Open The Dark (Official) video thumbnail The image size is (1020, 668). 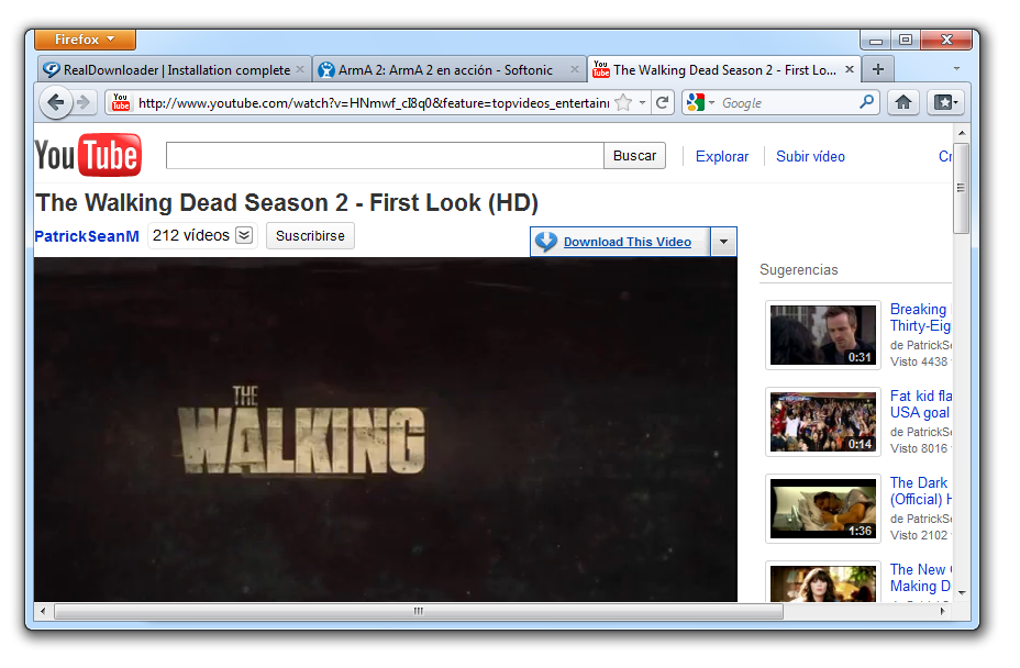823,508
